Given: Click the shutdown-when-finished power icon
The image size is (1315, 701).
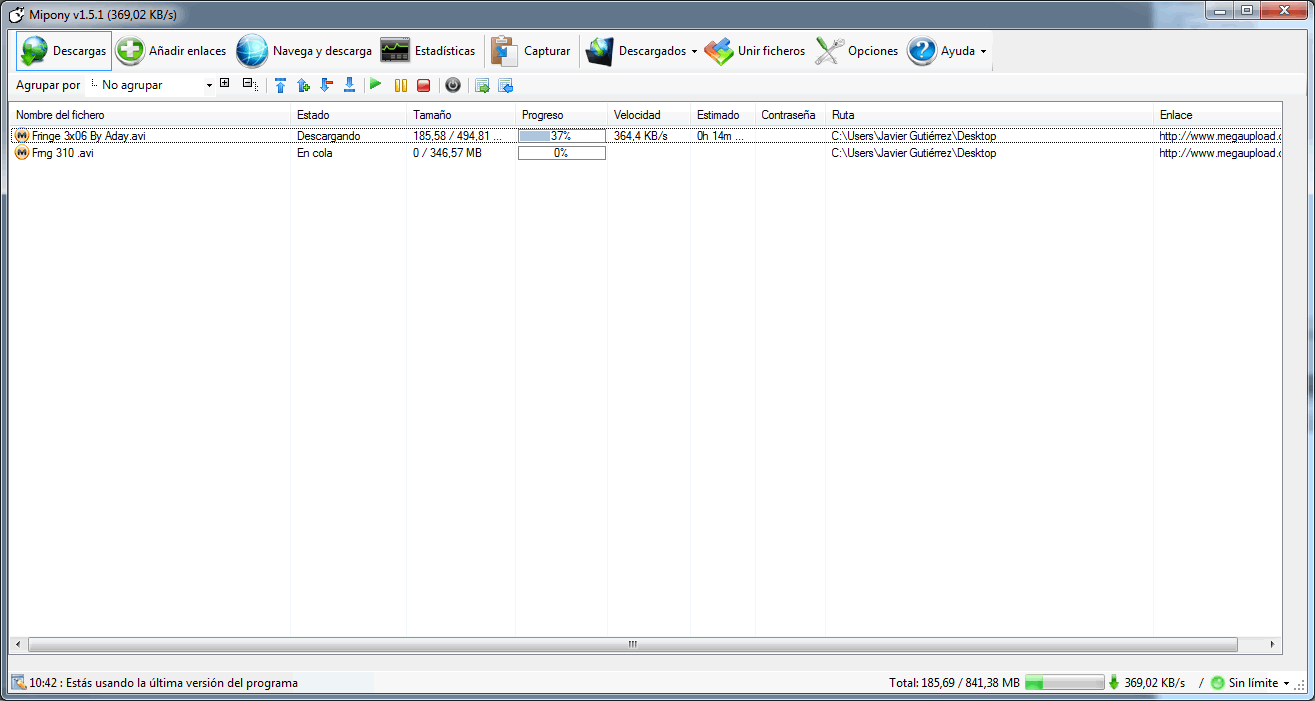Looking at the screenshot, I should coord(452,85).
